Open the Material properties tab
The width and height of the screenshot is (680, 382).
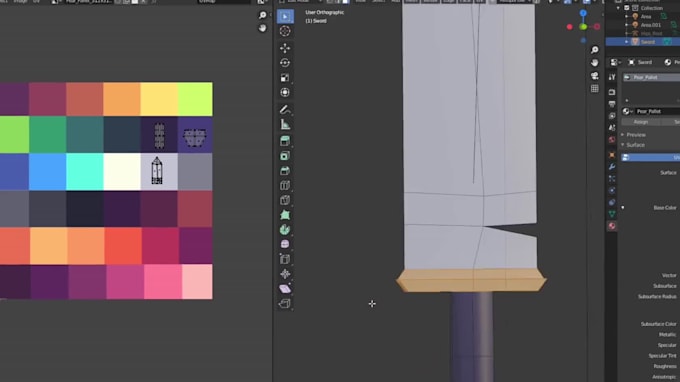612,226
